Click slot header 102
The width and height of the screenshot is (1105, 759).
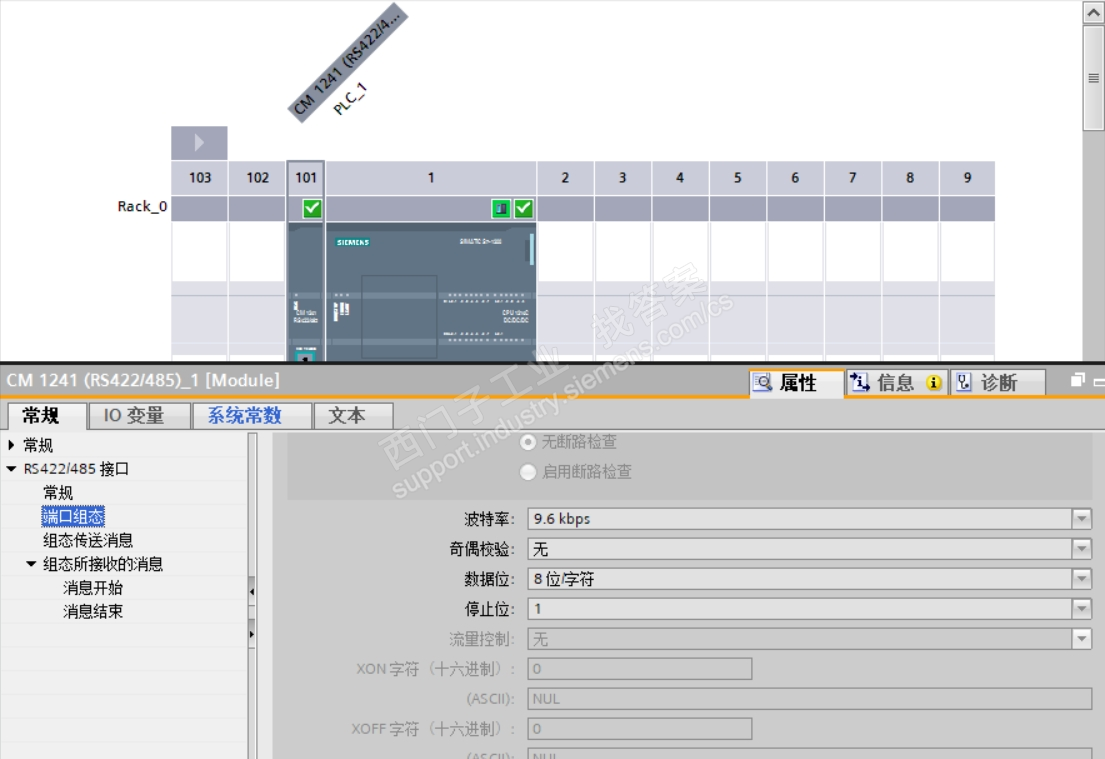point(257,178)
